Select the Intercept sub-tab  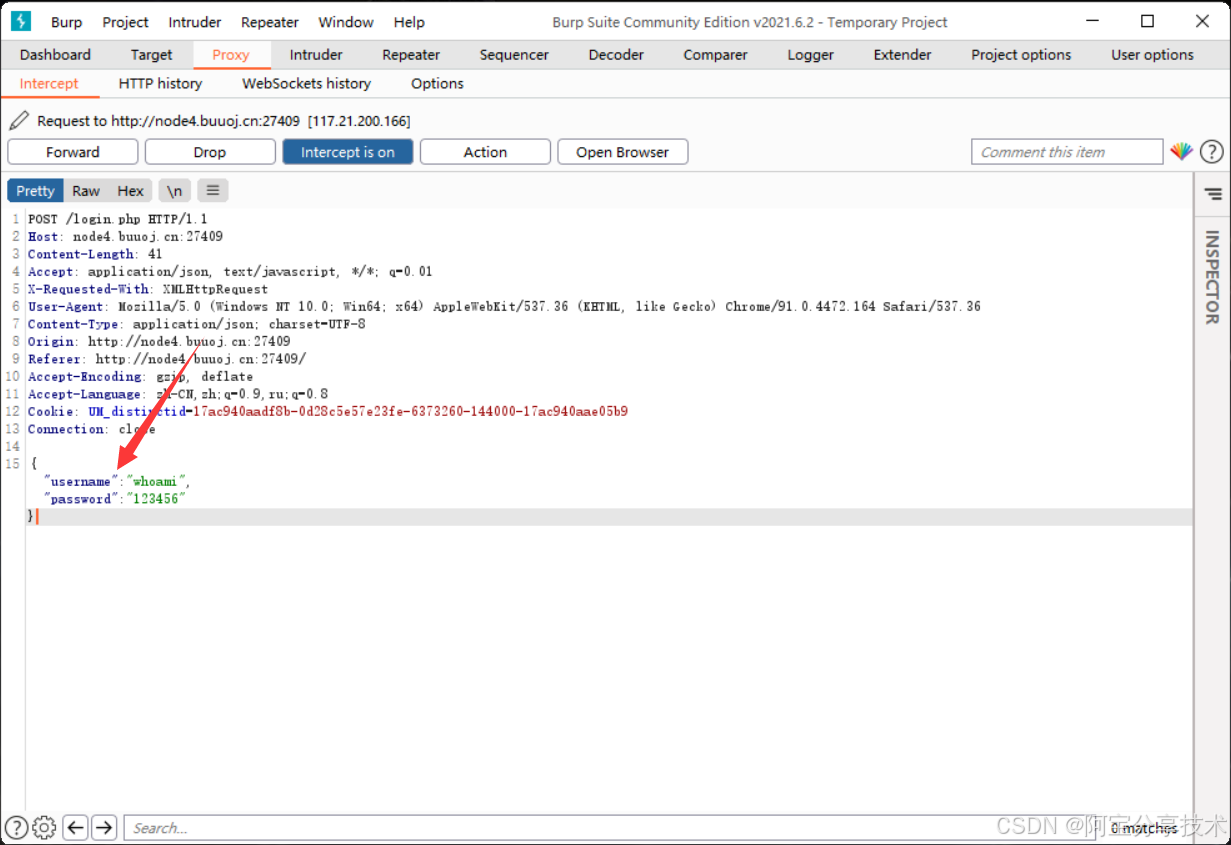point(49,84)
